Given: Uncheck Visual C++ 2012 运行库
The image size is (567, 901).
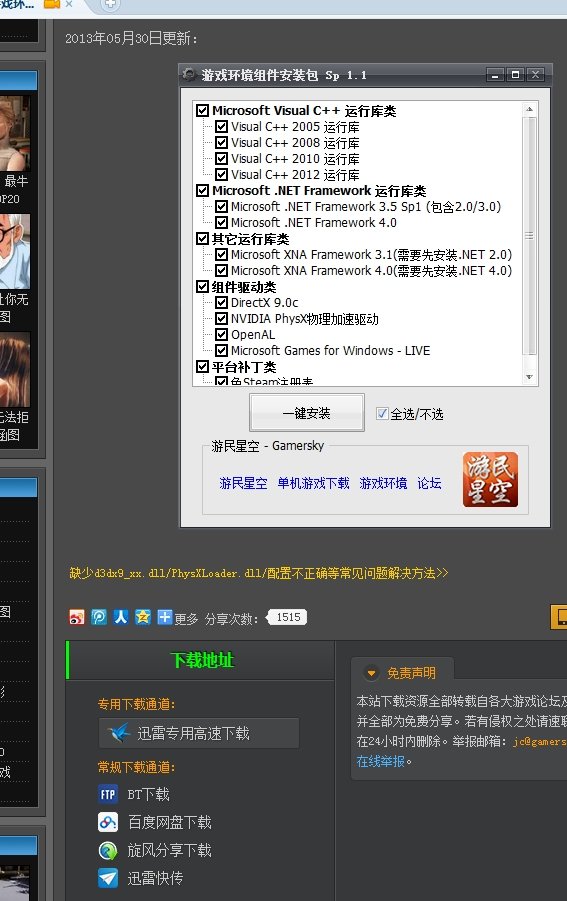Looking at the screenshot, I should pyautogui.click(x=221, y=174).
